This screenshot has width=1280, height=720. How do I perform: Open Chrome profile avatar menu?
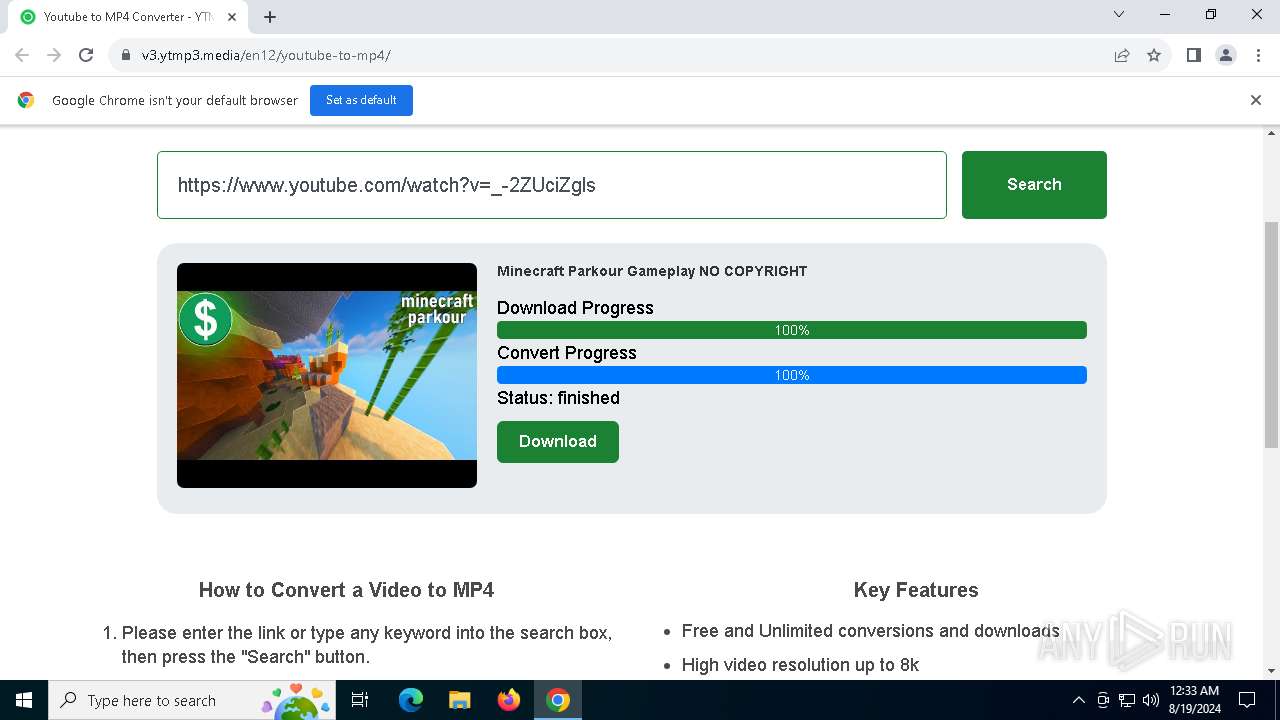(x=1226, y=55)
